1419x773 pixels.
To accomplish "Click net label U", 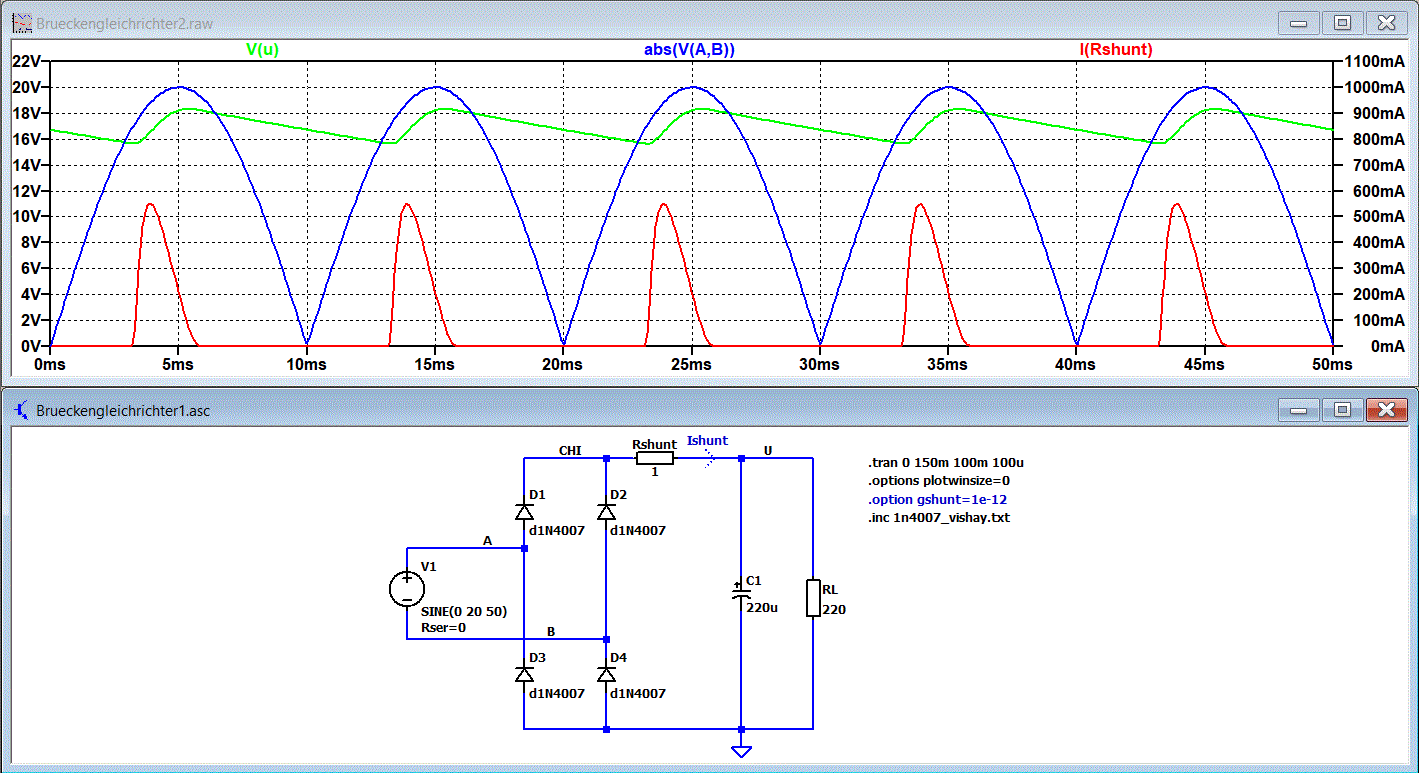I will (768, 451).
